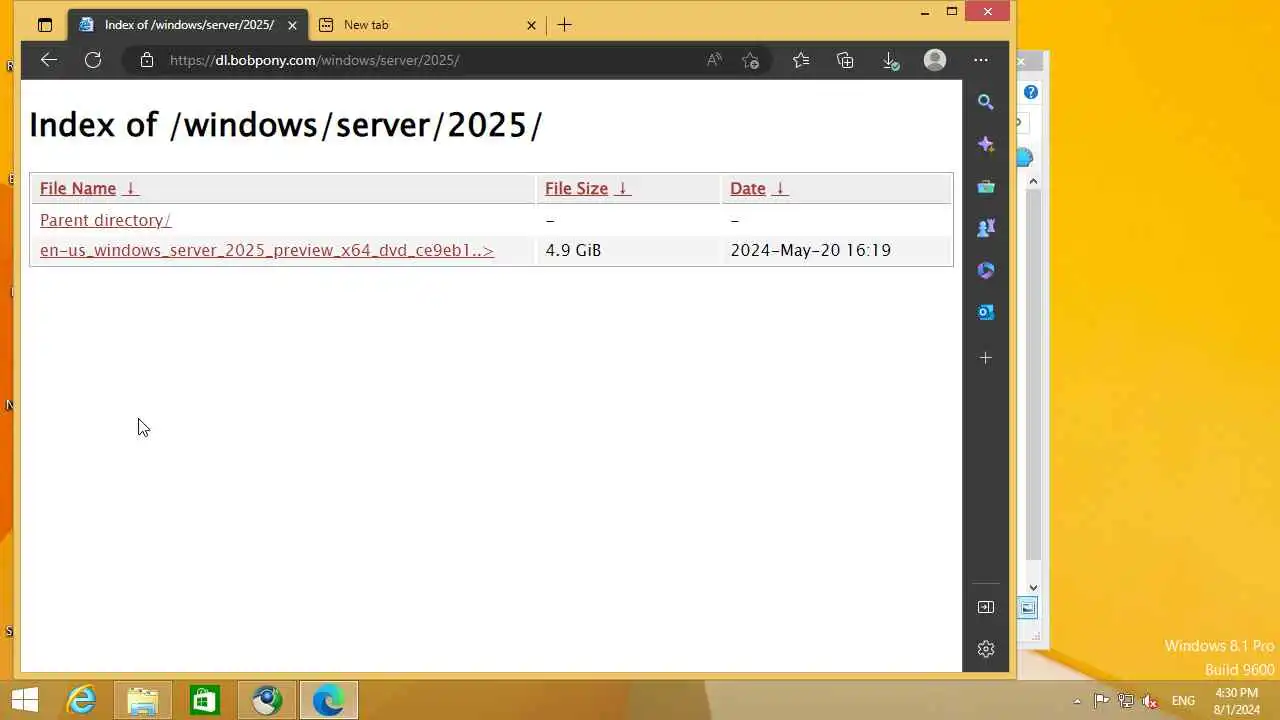The width and height of the screenshot is (1280, 720).
Task: Open the Parent directory link
Action: [x=105, y=220]
